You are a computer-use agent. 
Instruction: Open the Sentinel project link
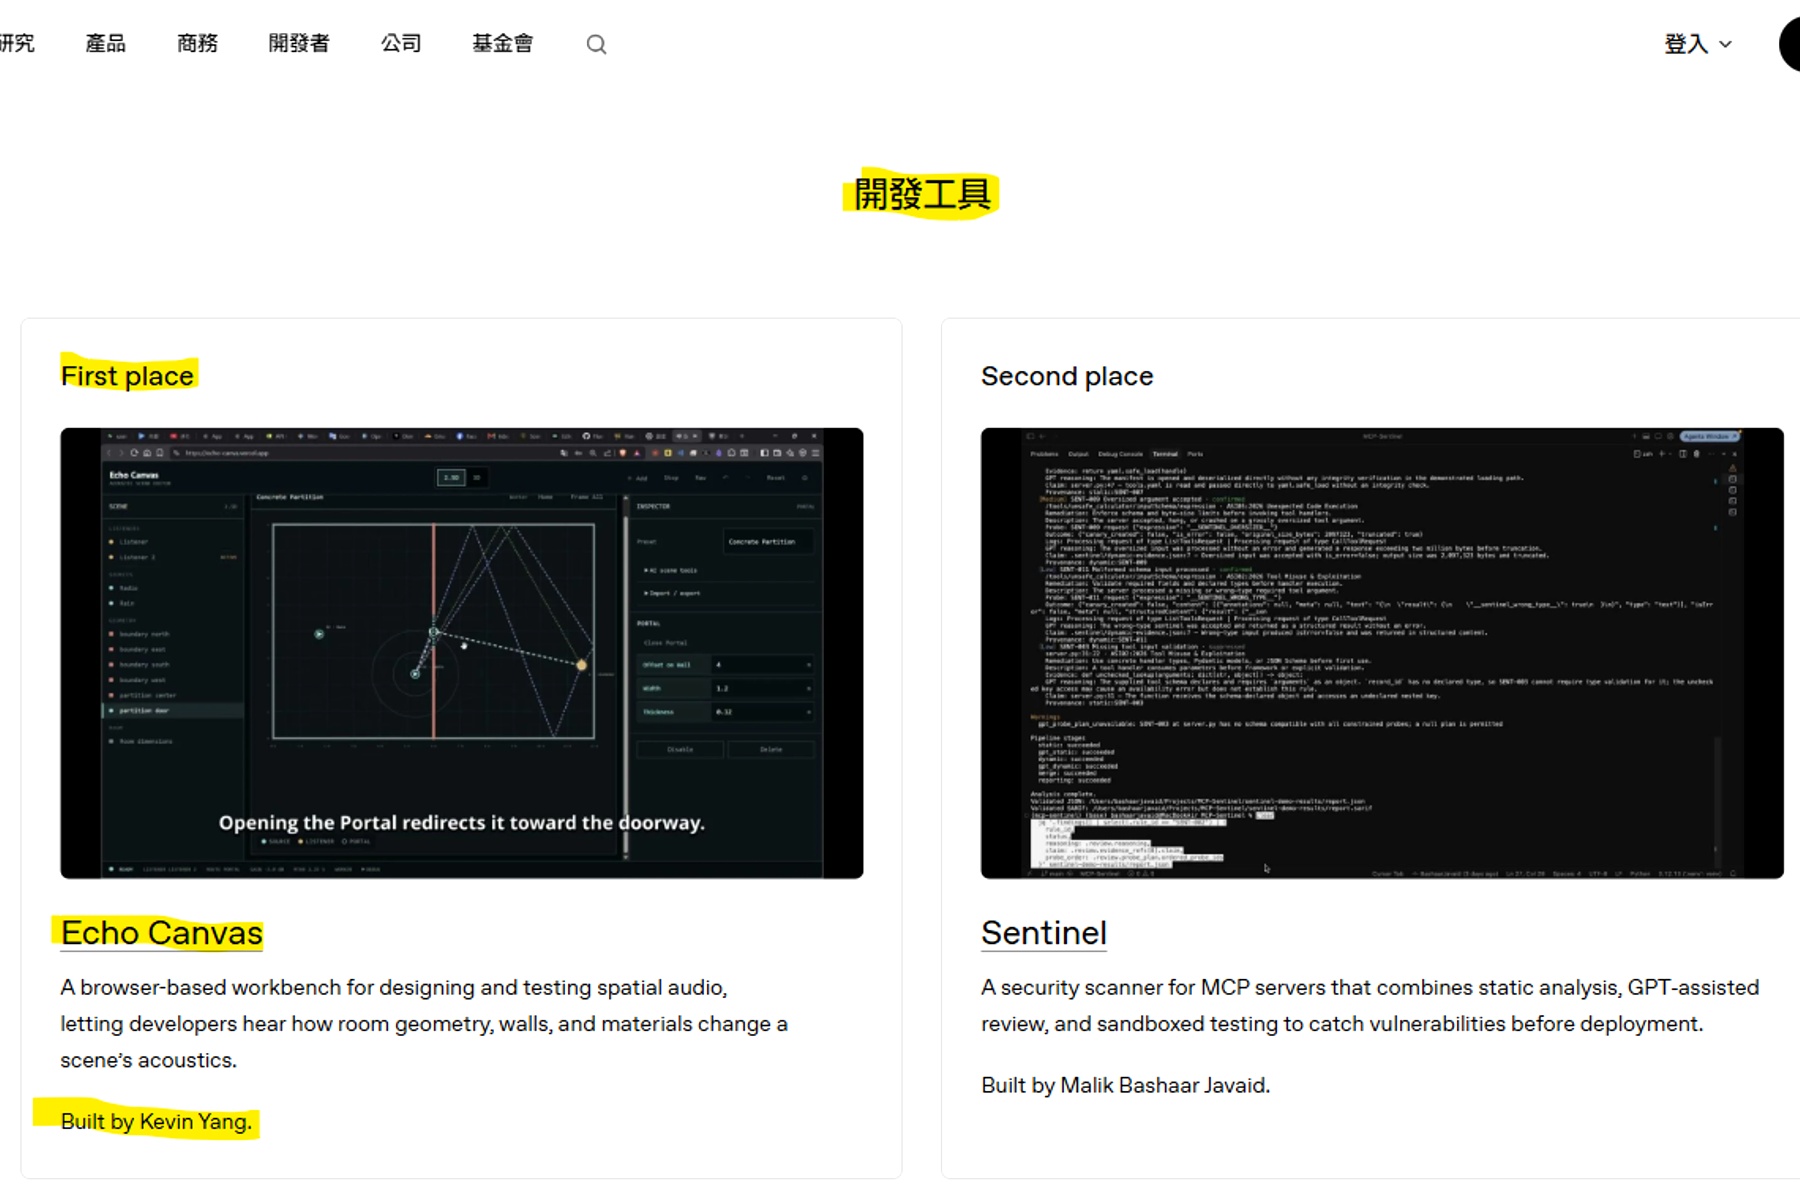pos(1044,933)
